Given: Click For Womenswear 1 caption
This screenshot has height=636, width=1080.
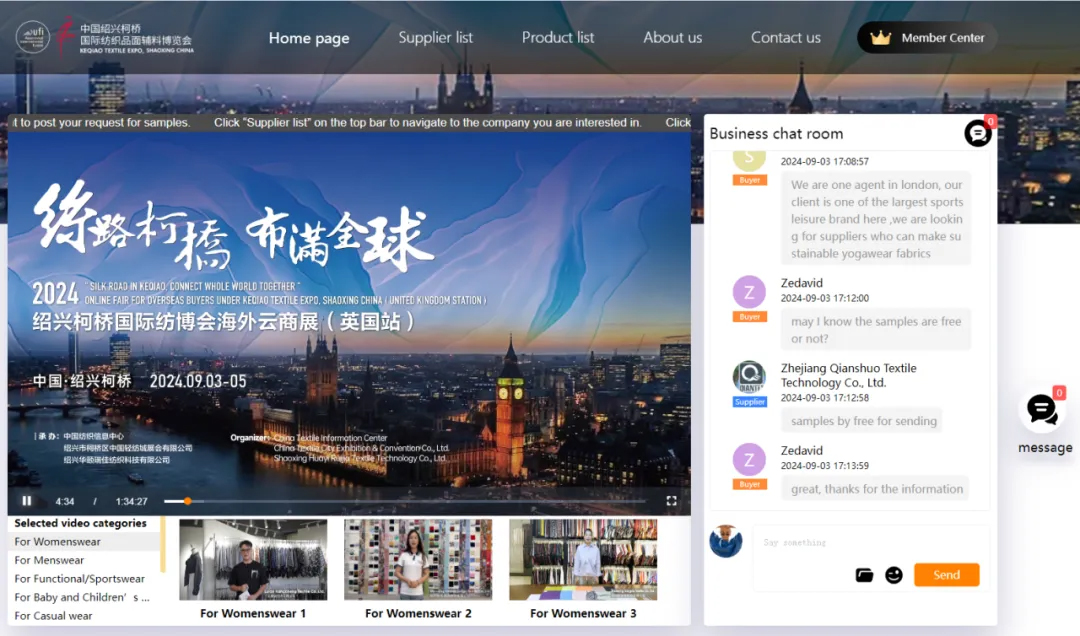Looking at the screenshot, I should click(x=253, y=613).
